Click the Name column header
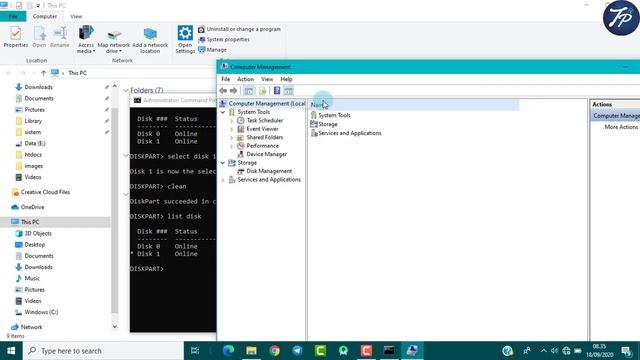The height and width of the screenshot is (360, 640). click(413, 105)
